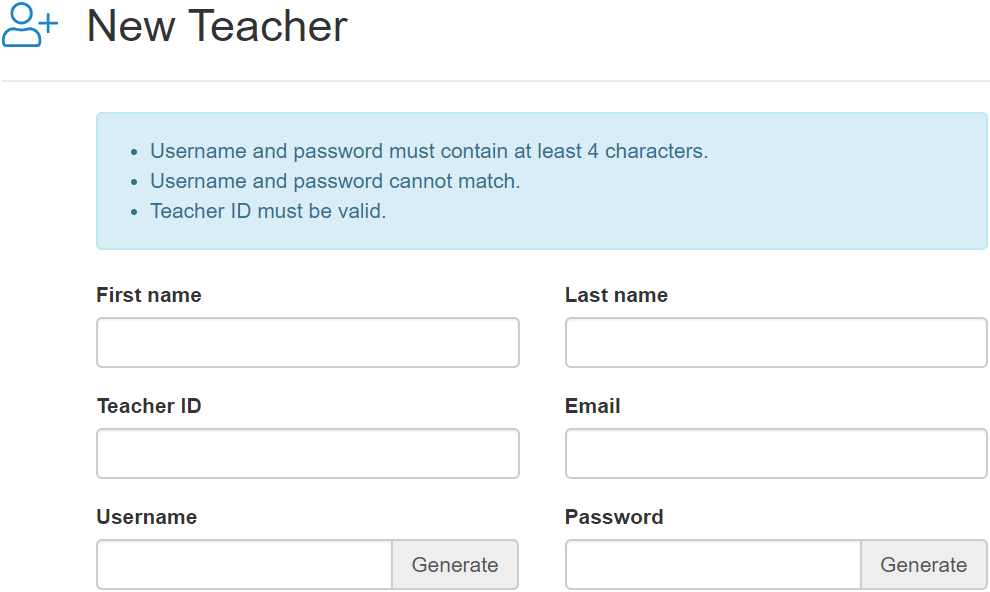Click the divider line beneath the heading
The height and width of the screenshot is (592, 990).
[496, 81]
